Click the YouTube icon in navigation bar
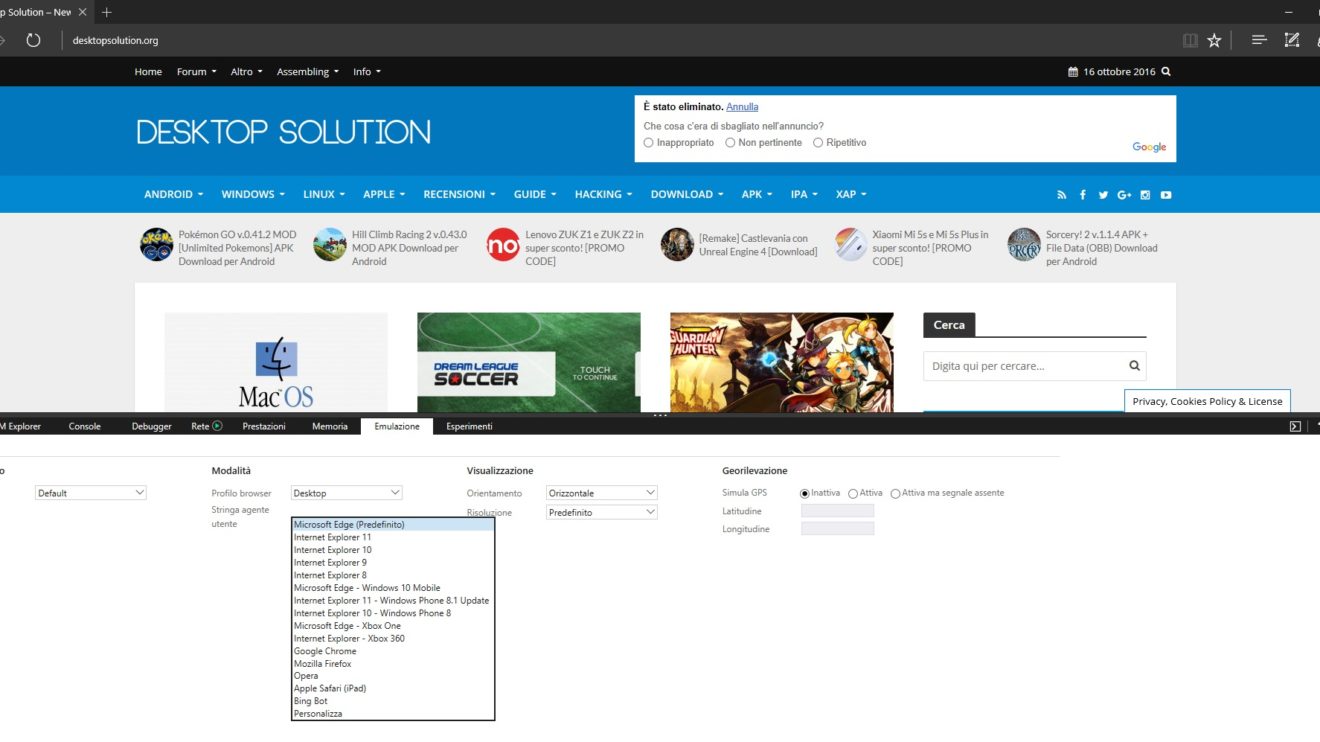 1166,195
